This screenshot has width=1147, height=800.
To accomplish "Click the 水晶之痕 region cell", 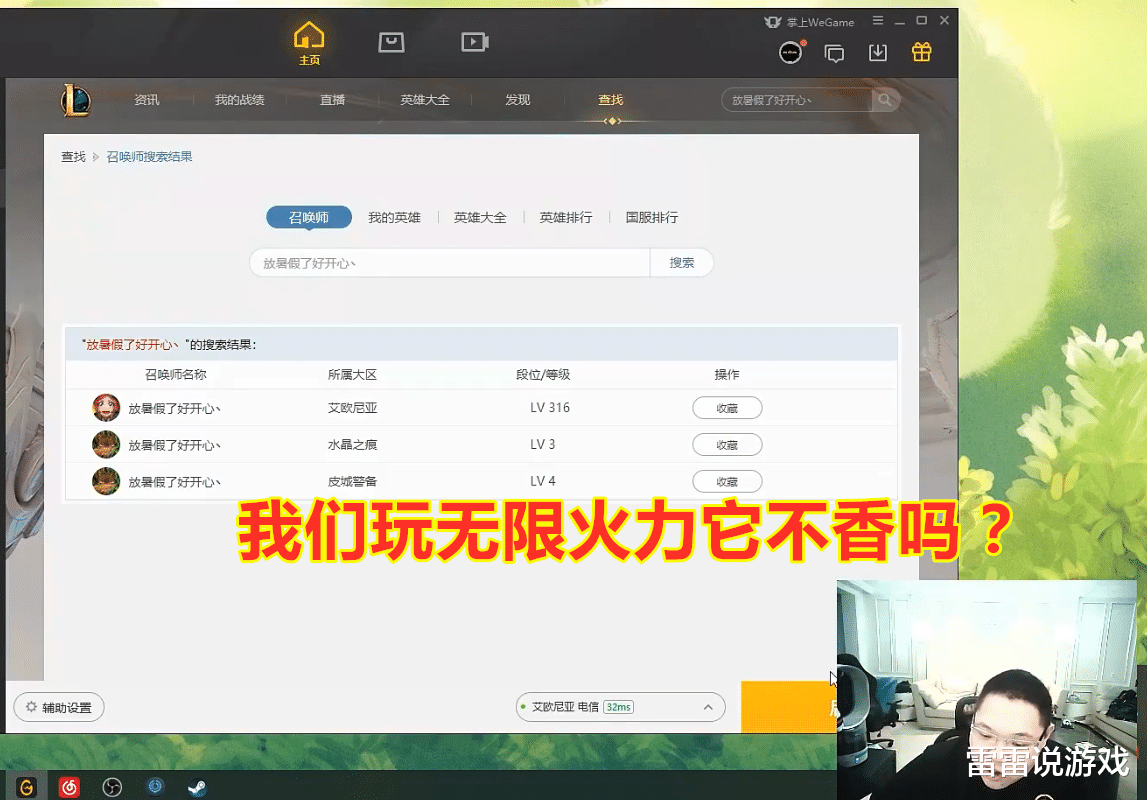I will 352,444.
